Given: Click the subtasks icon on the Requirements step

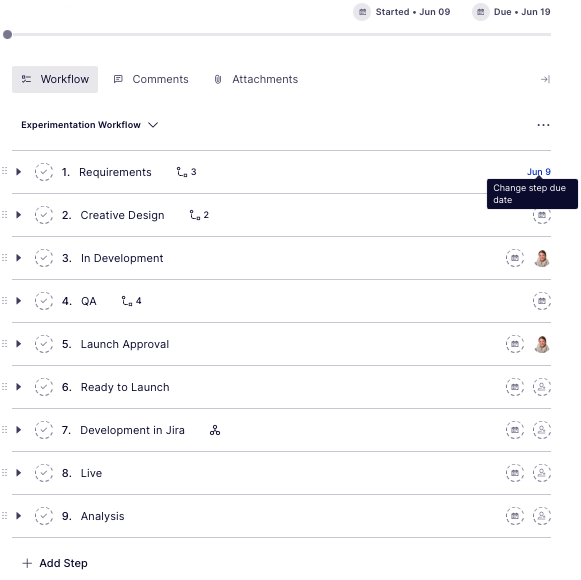Looking at the screenshot, I should click(x=182, y=172).
